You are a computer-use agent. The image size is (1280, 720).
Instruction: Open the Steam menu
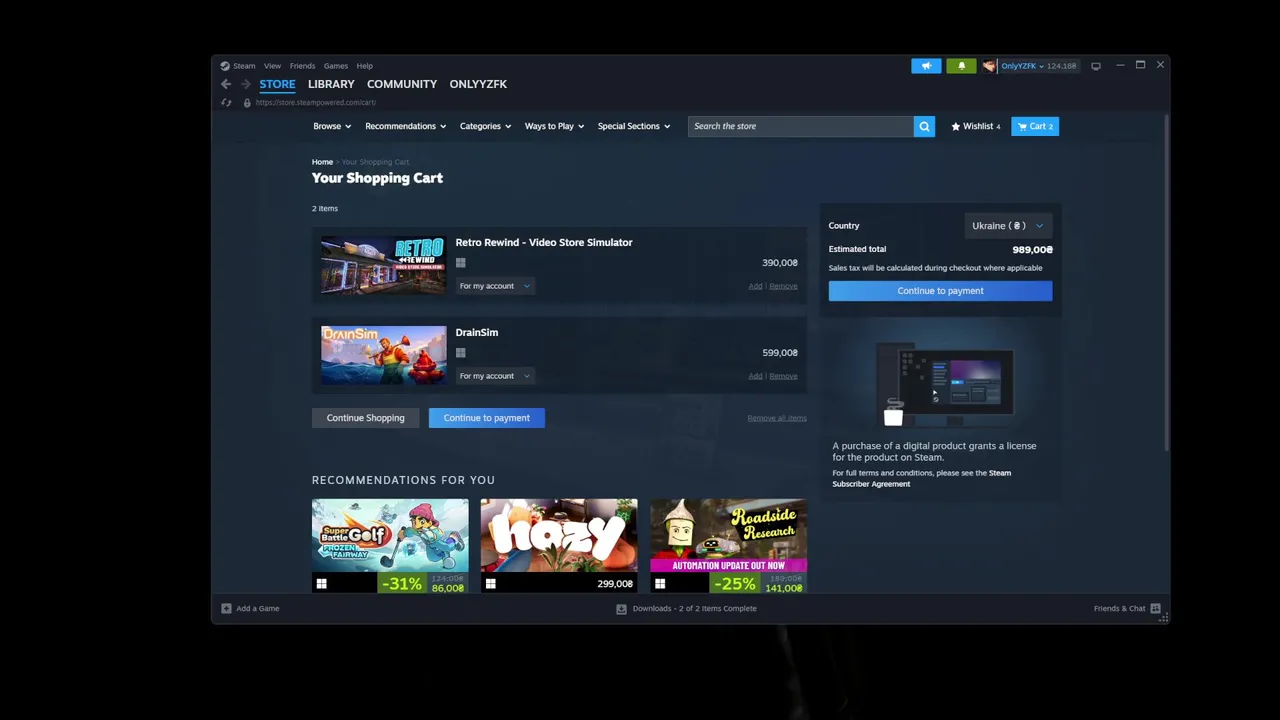click(244, 66)
